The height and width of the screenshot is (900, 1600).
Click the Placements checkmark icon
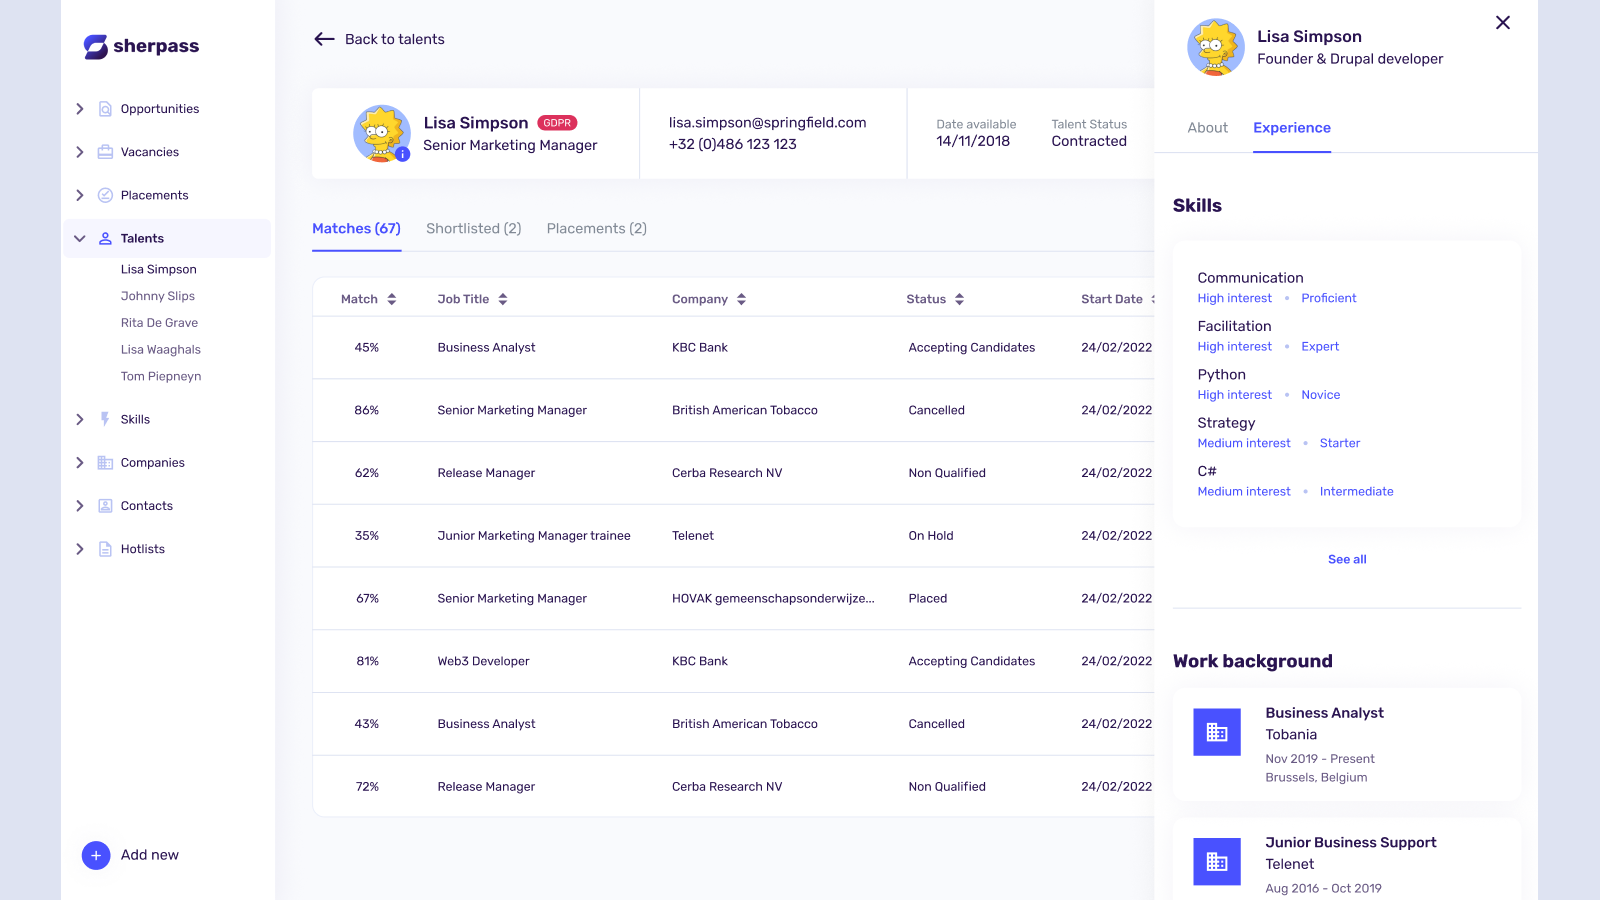pos(105,195)
